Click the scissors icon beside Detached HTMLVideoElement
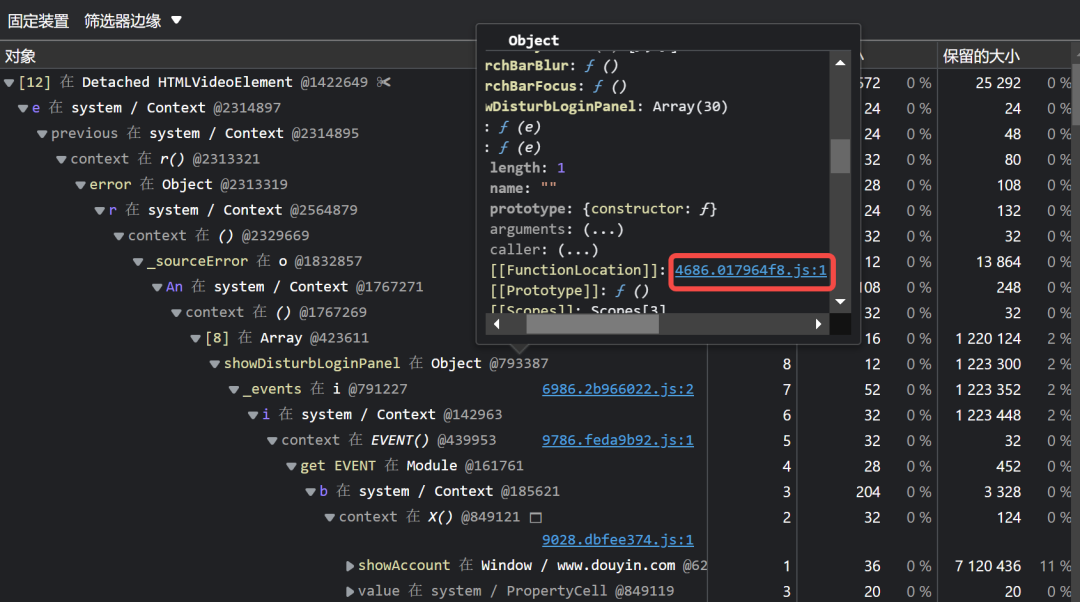Image resolution: width=1080 pixels, height=602 pixels. pyautogui.click(x=384, y=82)
